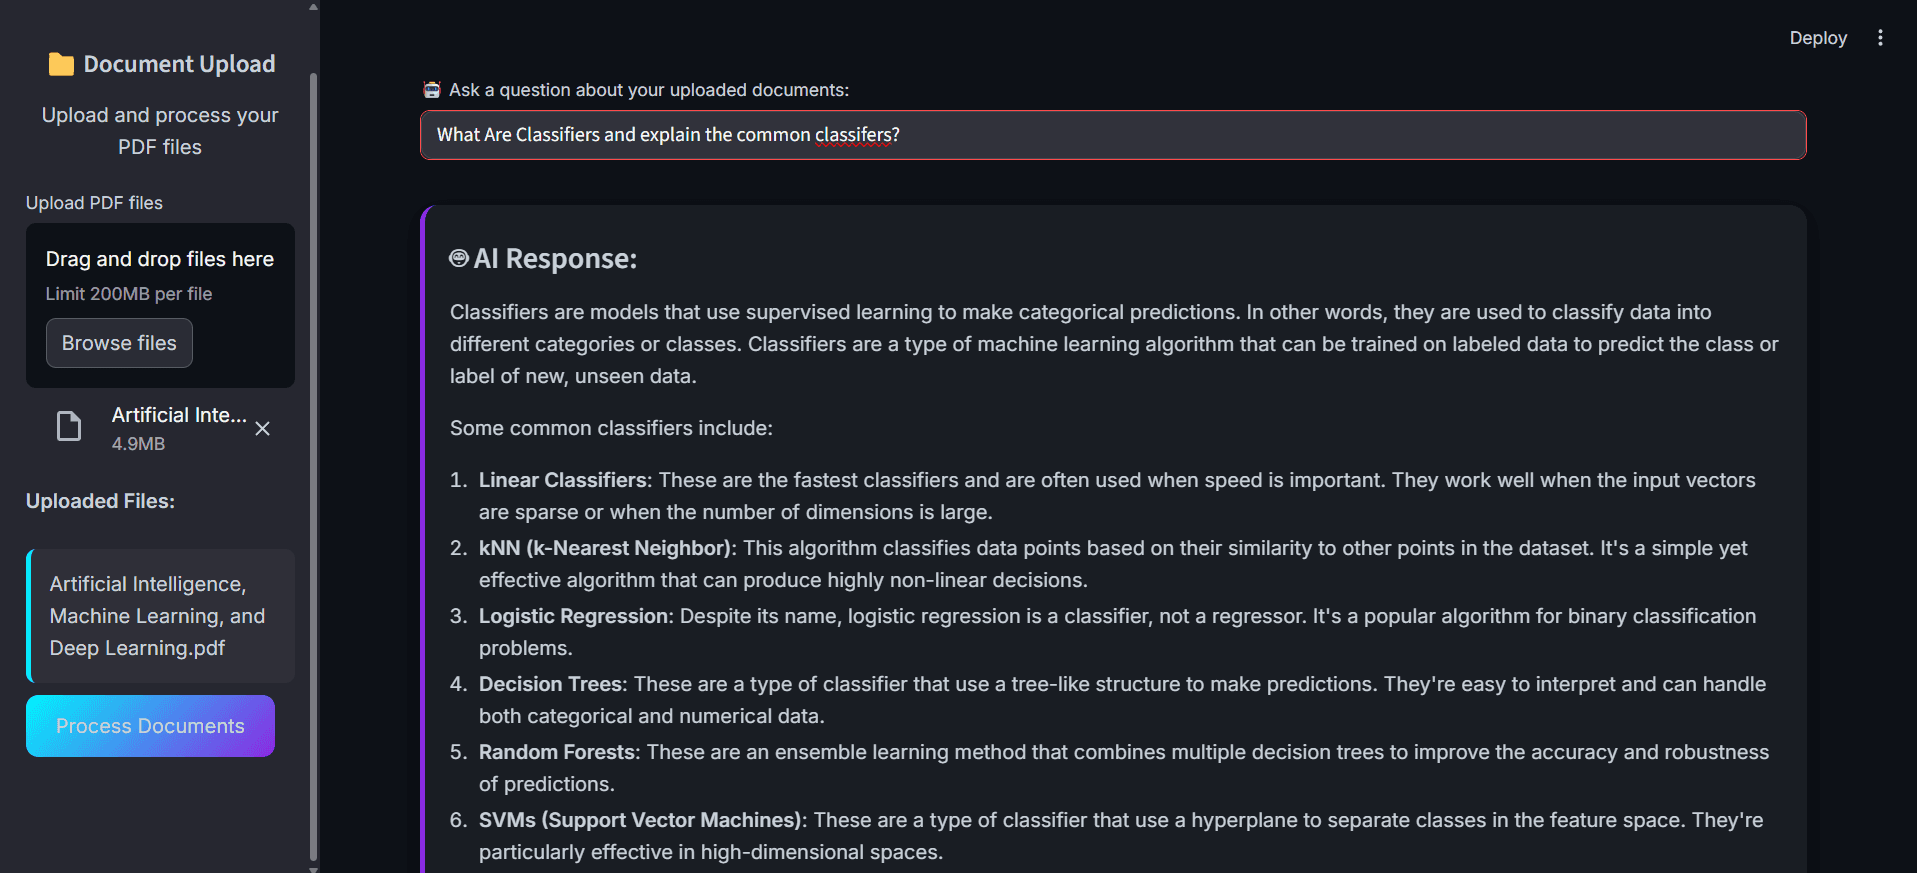1917x873 pixels.
Task: Click the robot icon near the question prompt
Action: click(432, 89)
